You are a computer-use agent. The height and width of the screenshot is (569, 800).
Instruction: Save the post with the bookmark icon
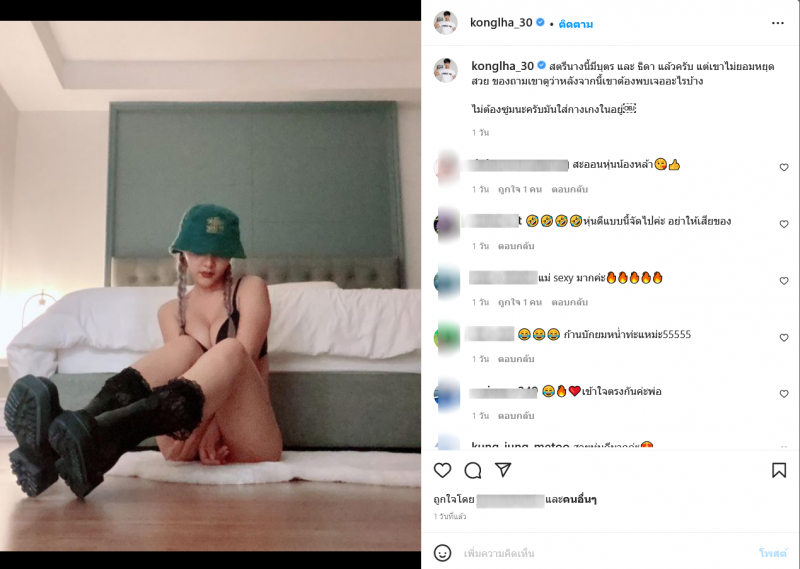point(779,470)
